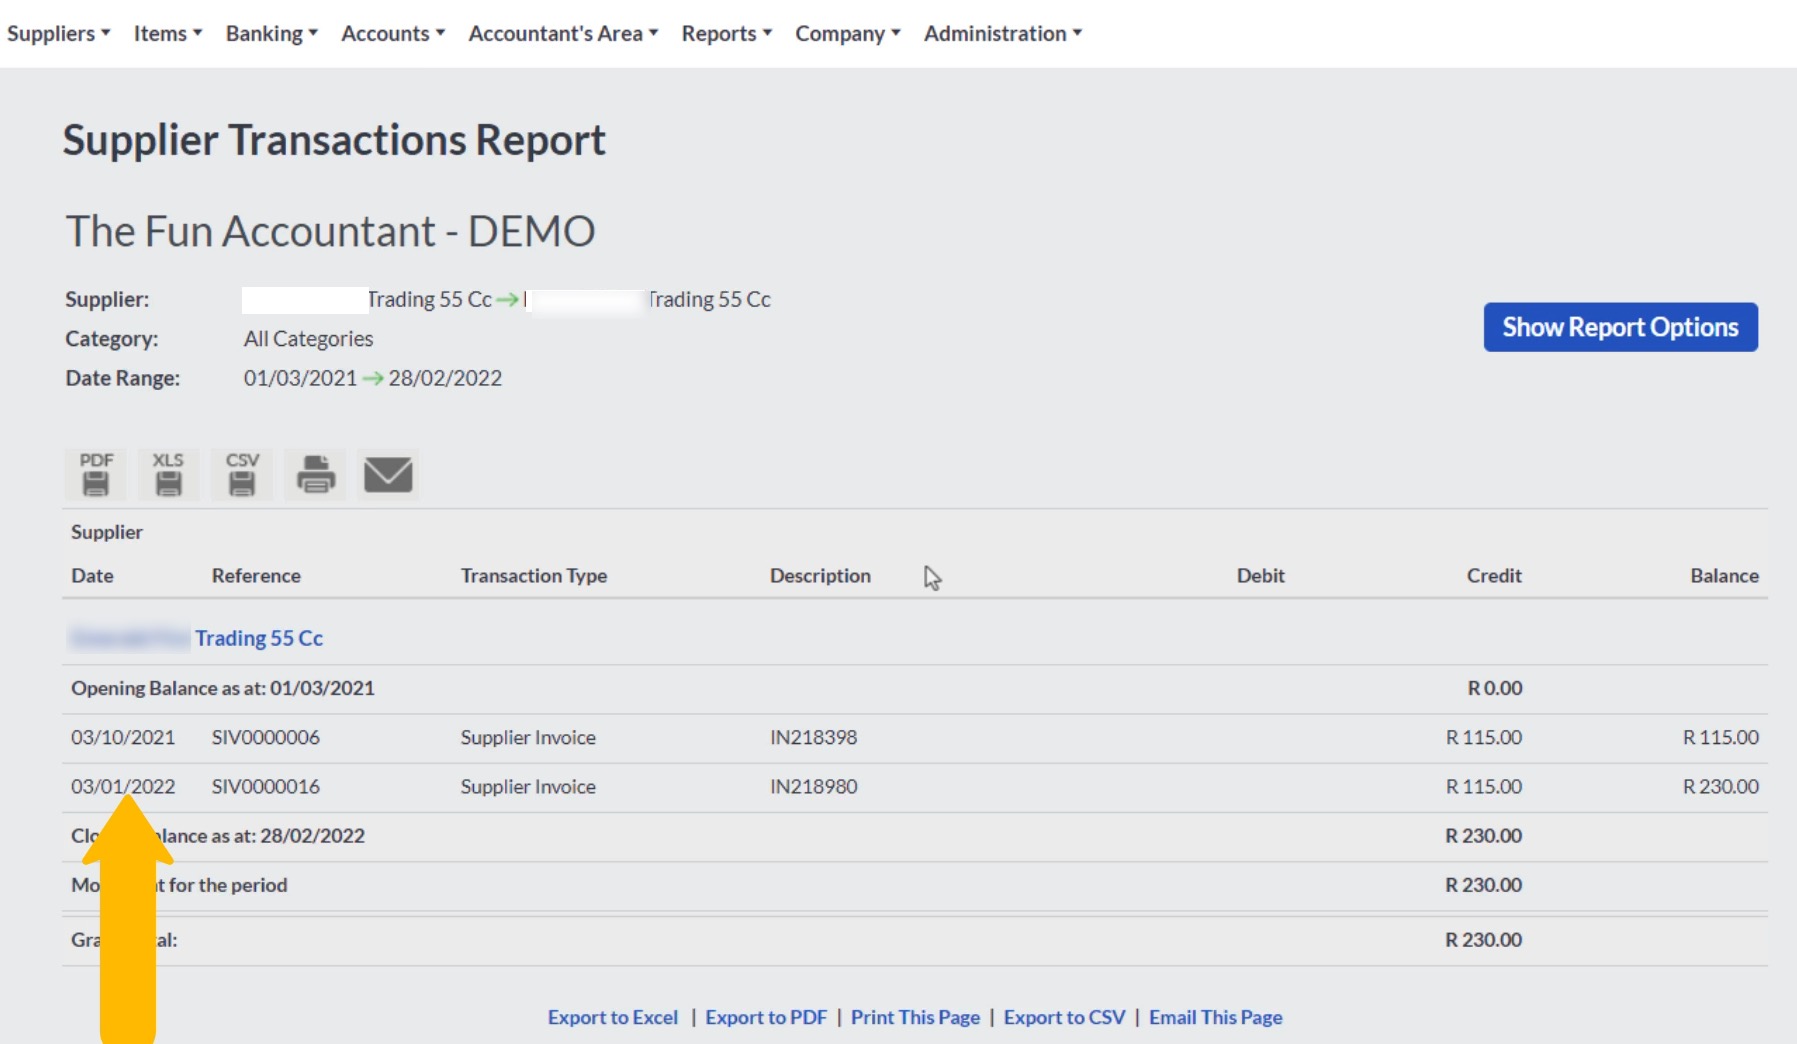The width and height of the screenshot is (1797, 1044).
Task: Open the Accountant's Area menu
Action: pos(563,33)
